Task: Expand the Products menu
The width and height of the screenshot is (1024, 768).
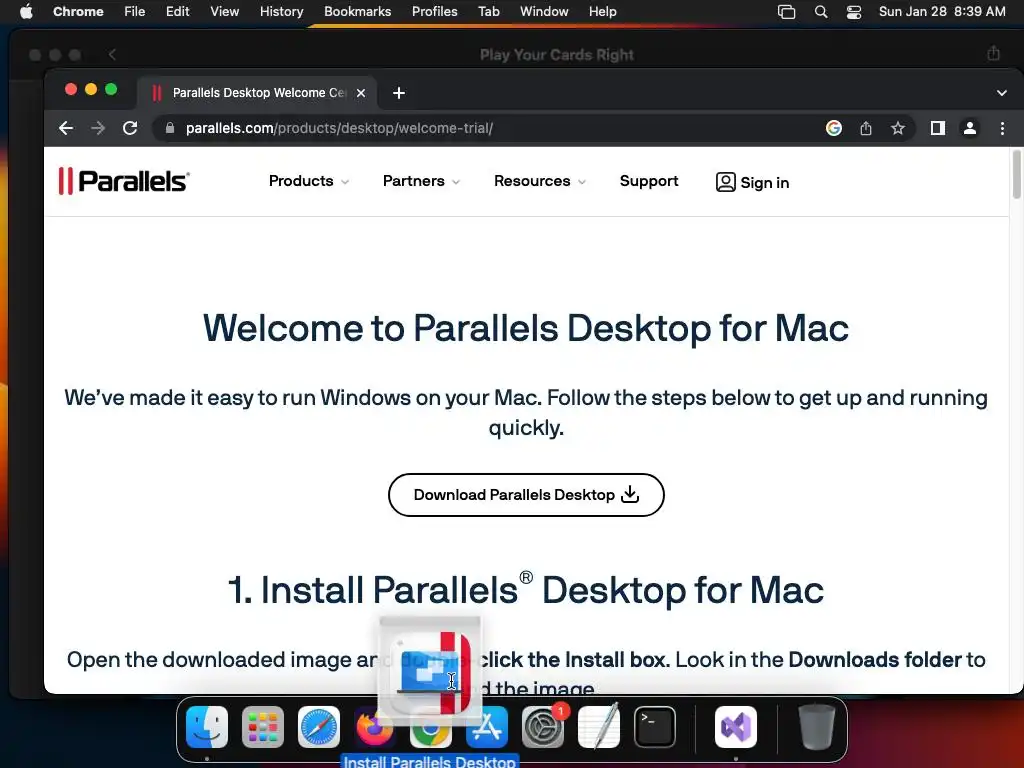Action: point(308,181)
